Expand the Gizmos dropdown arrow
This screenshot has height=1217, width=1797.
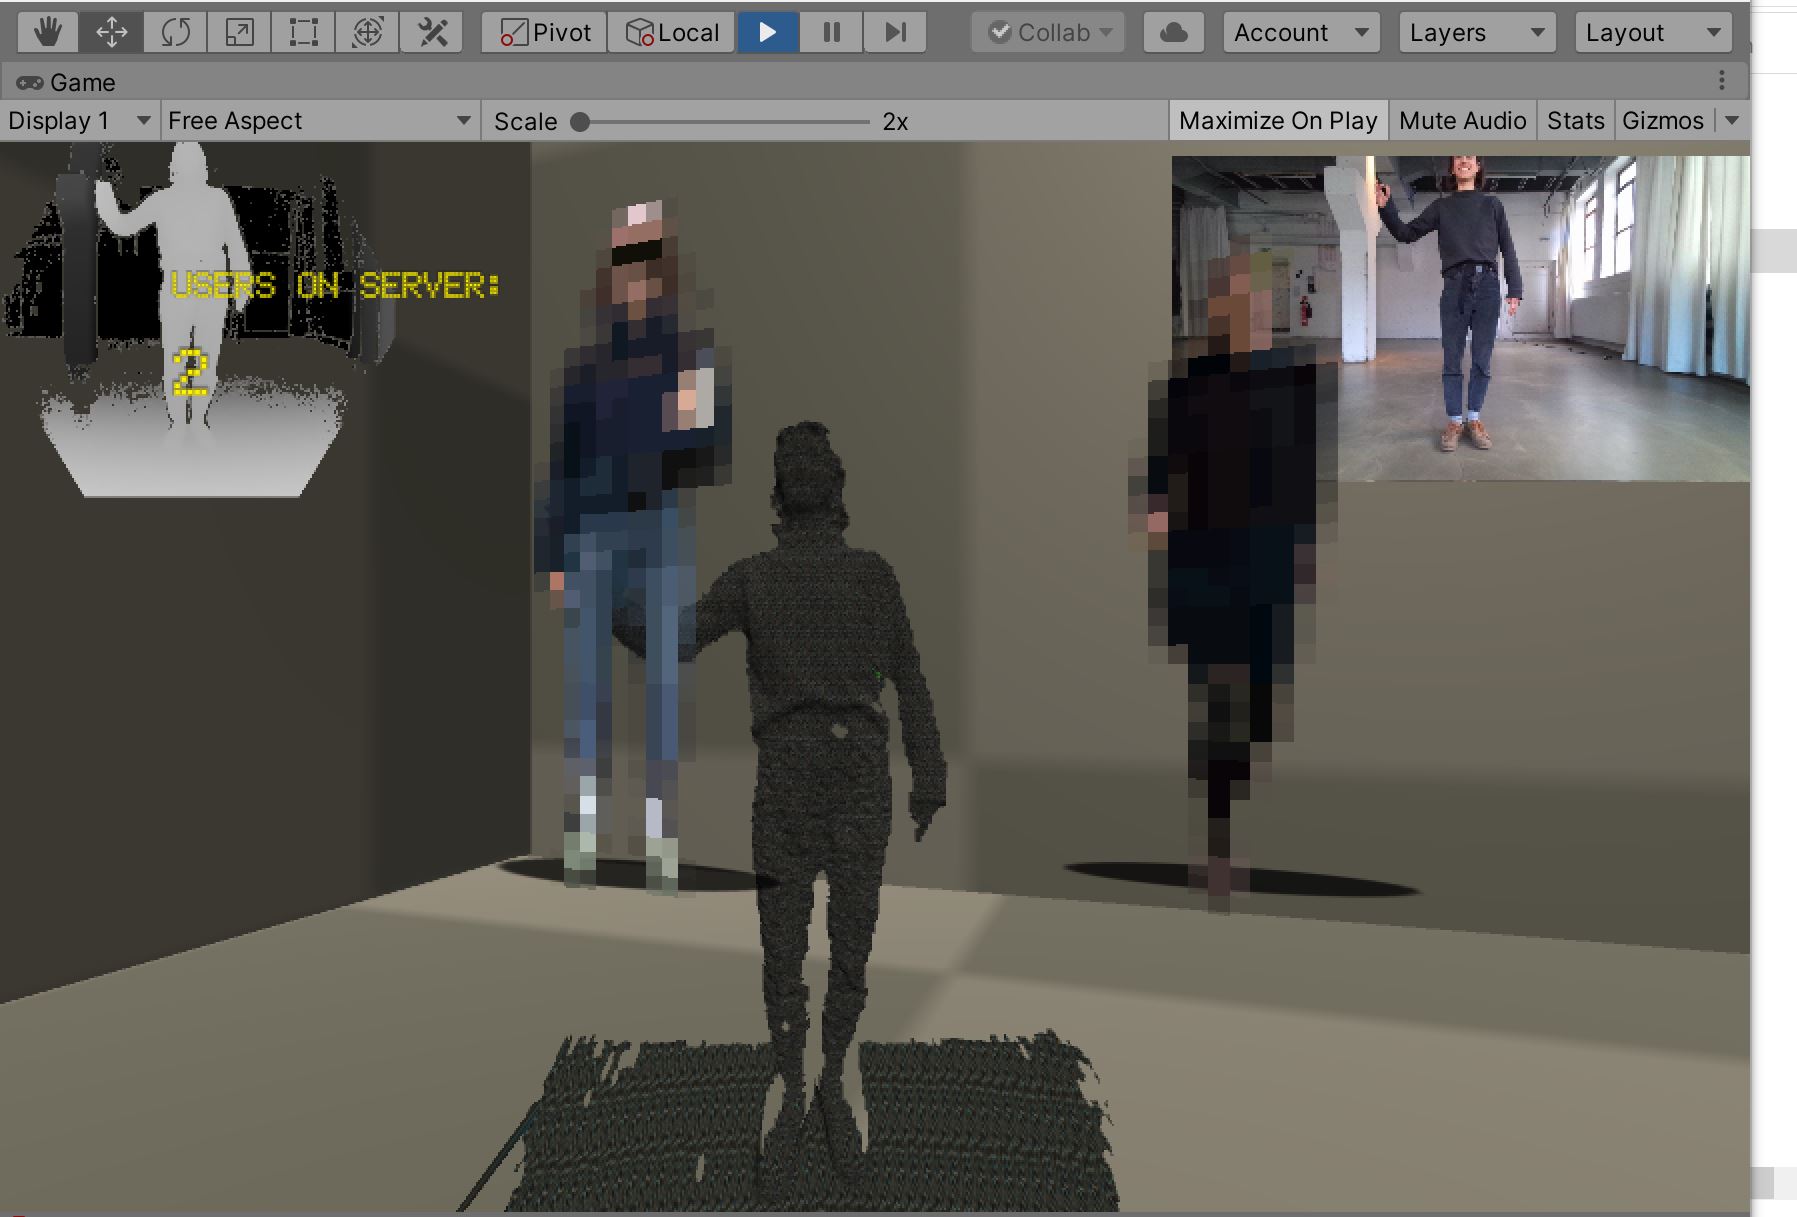point(1732,121)
